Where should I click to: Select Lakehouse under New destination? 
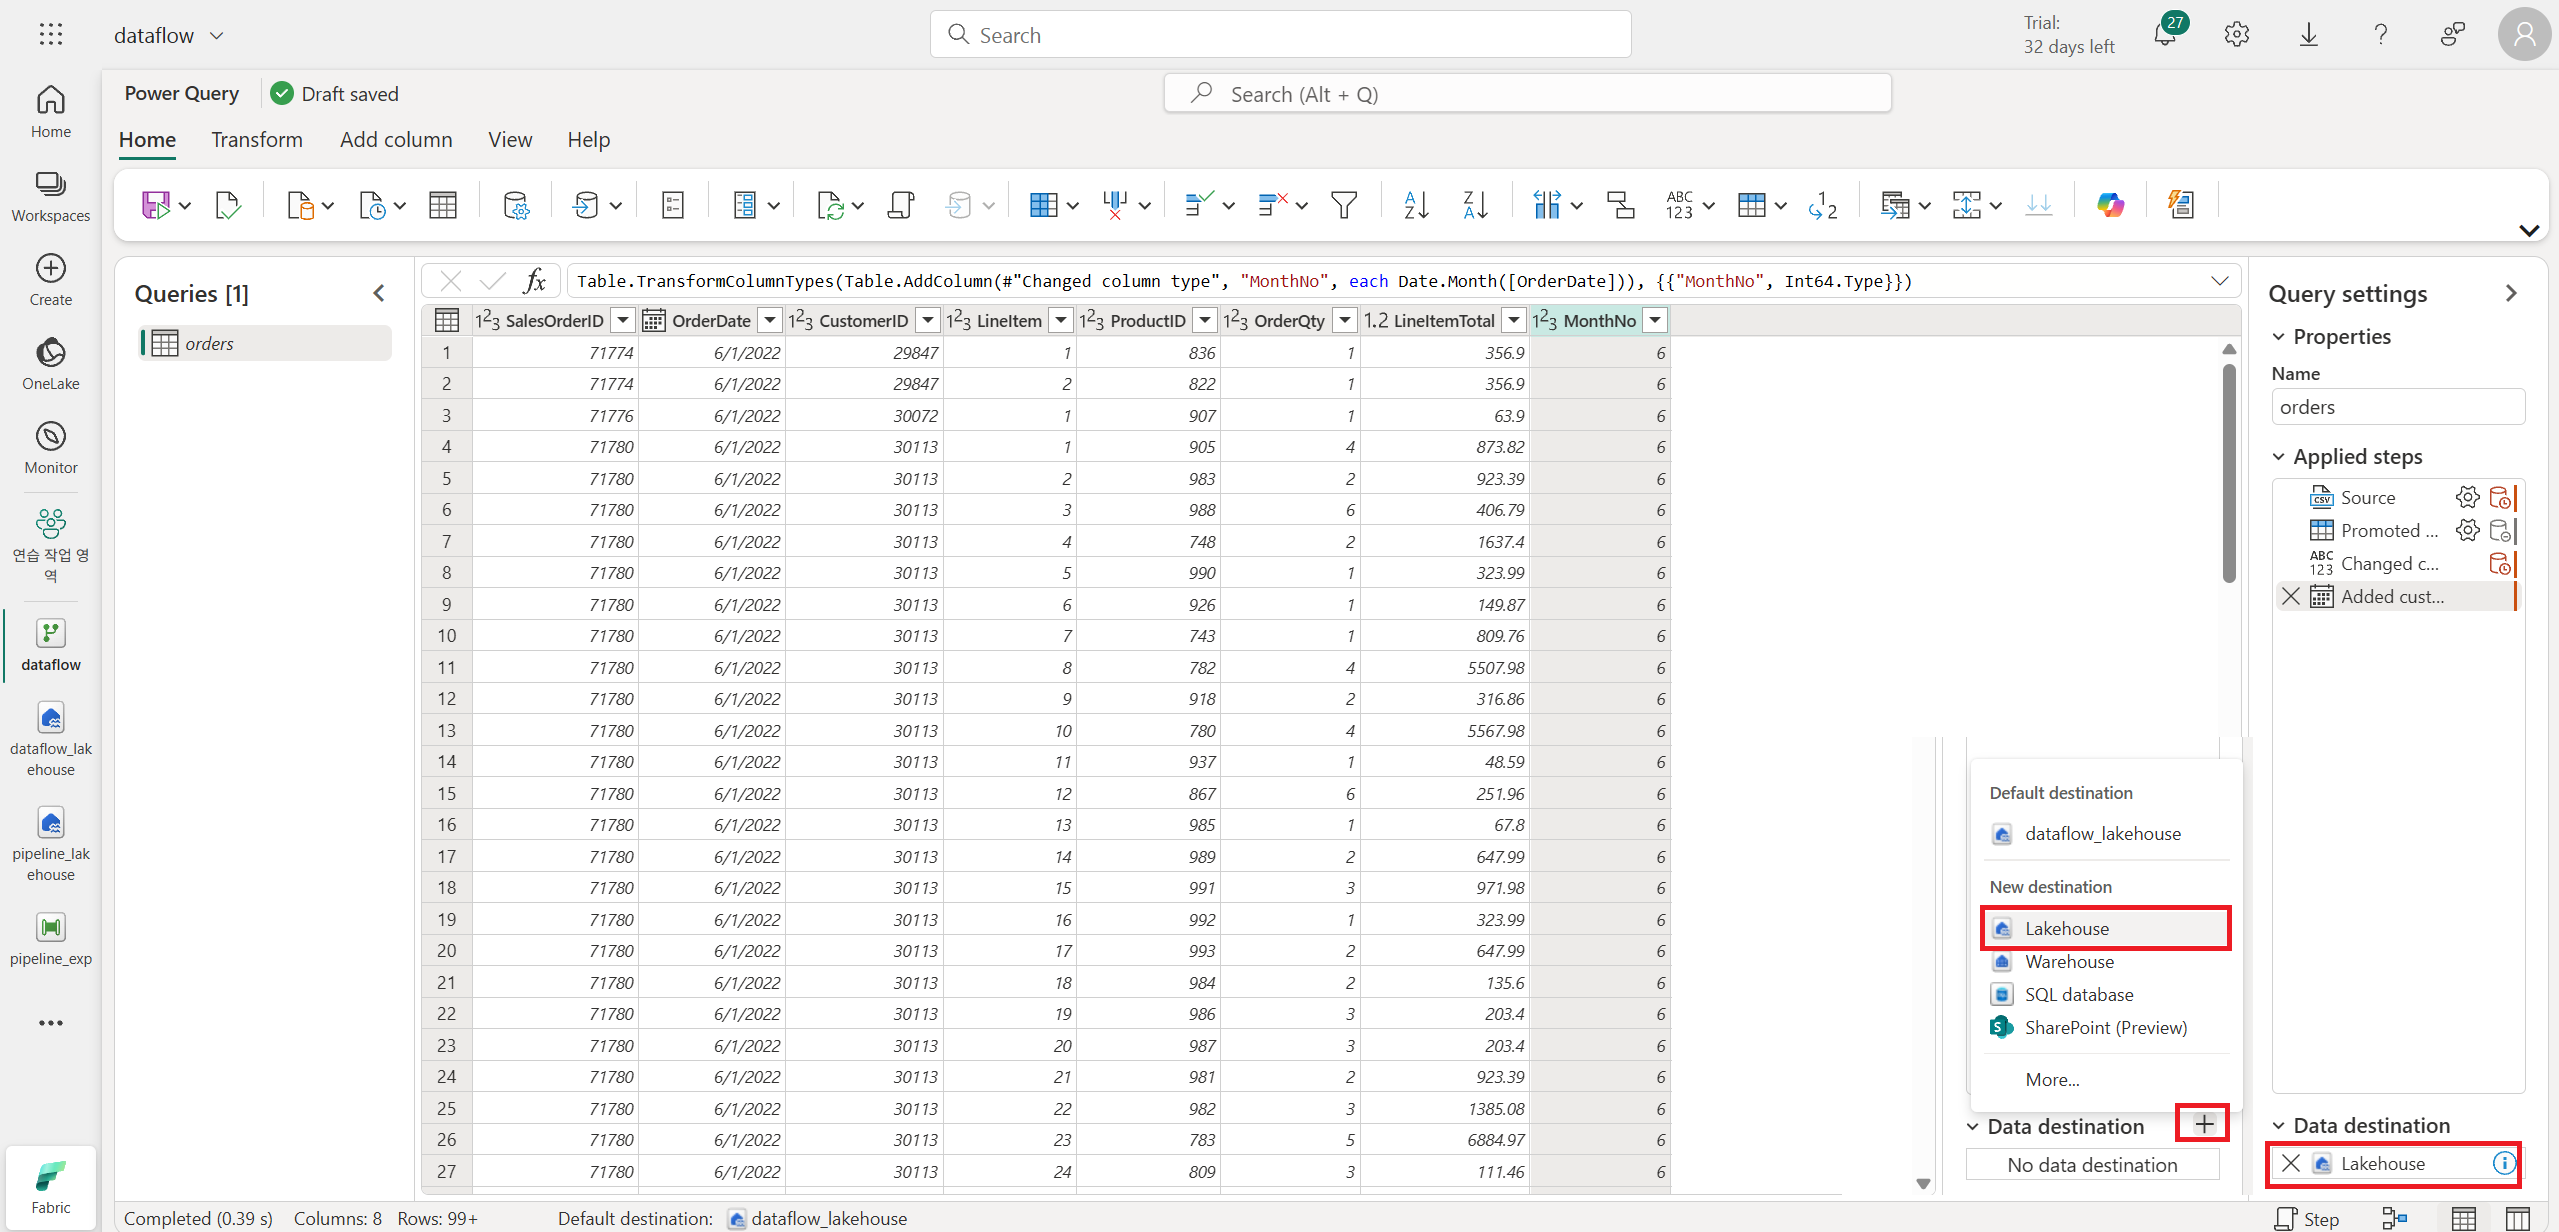tap(2066, 928)
